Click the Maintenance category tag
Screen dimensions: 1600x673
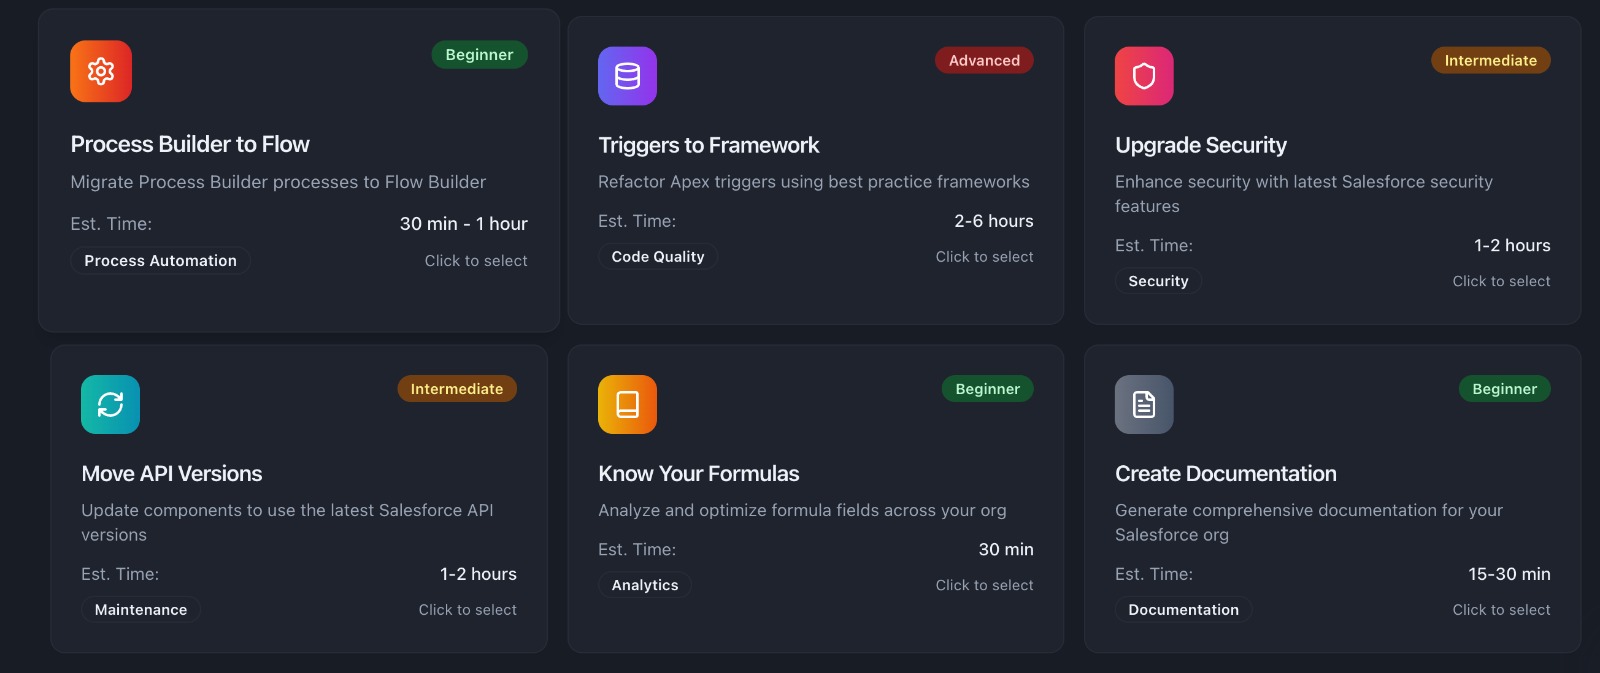coord(140,610)
